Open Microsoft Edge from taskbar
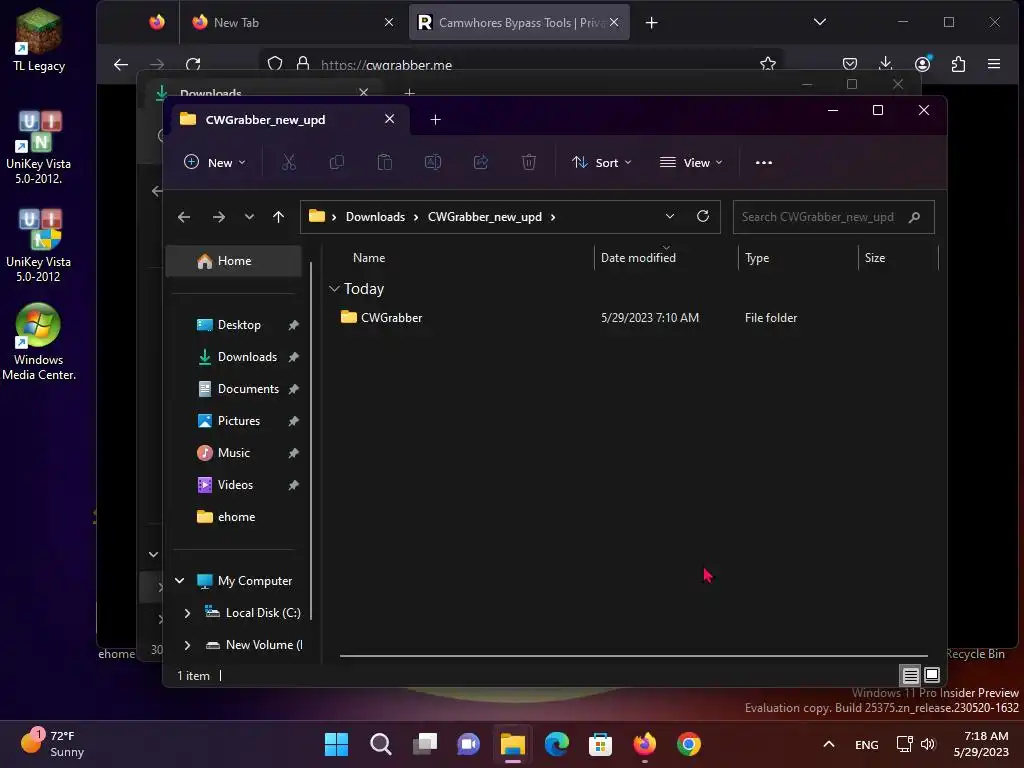Screen dimensions: 1024x768 click(x=556, y=744)
